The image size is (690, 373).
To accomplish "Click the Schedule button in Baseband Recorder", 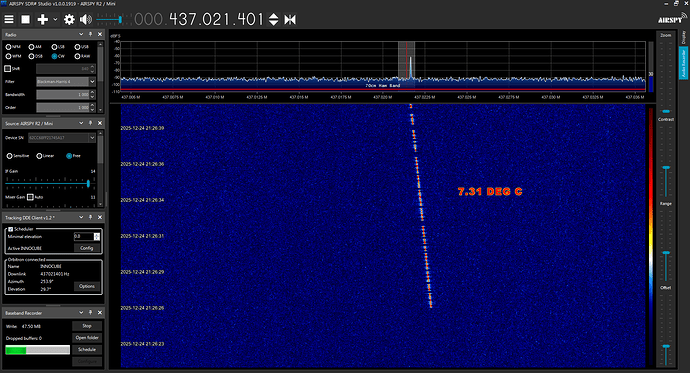I will point(87,350).
